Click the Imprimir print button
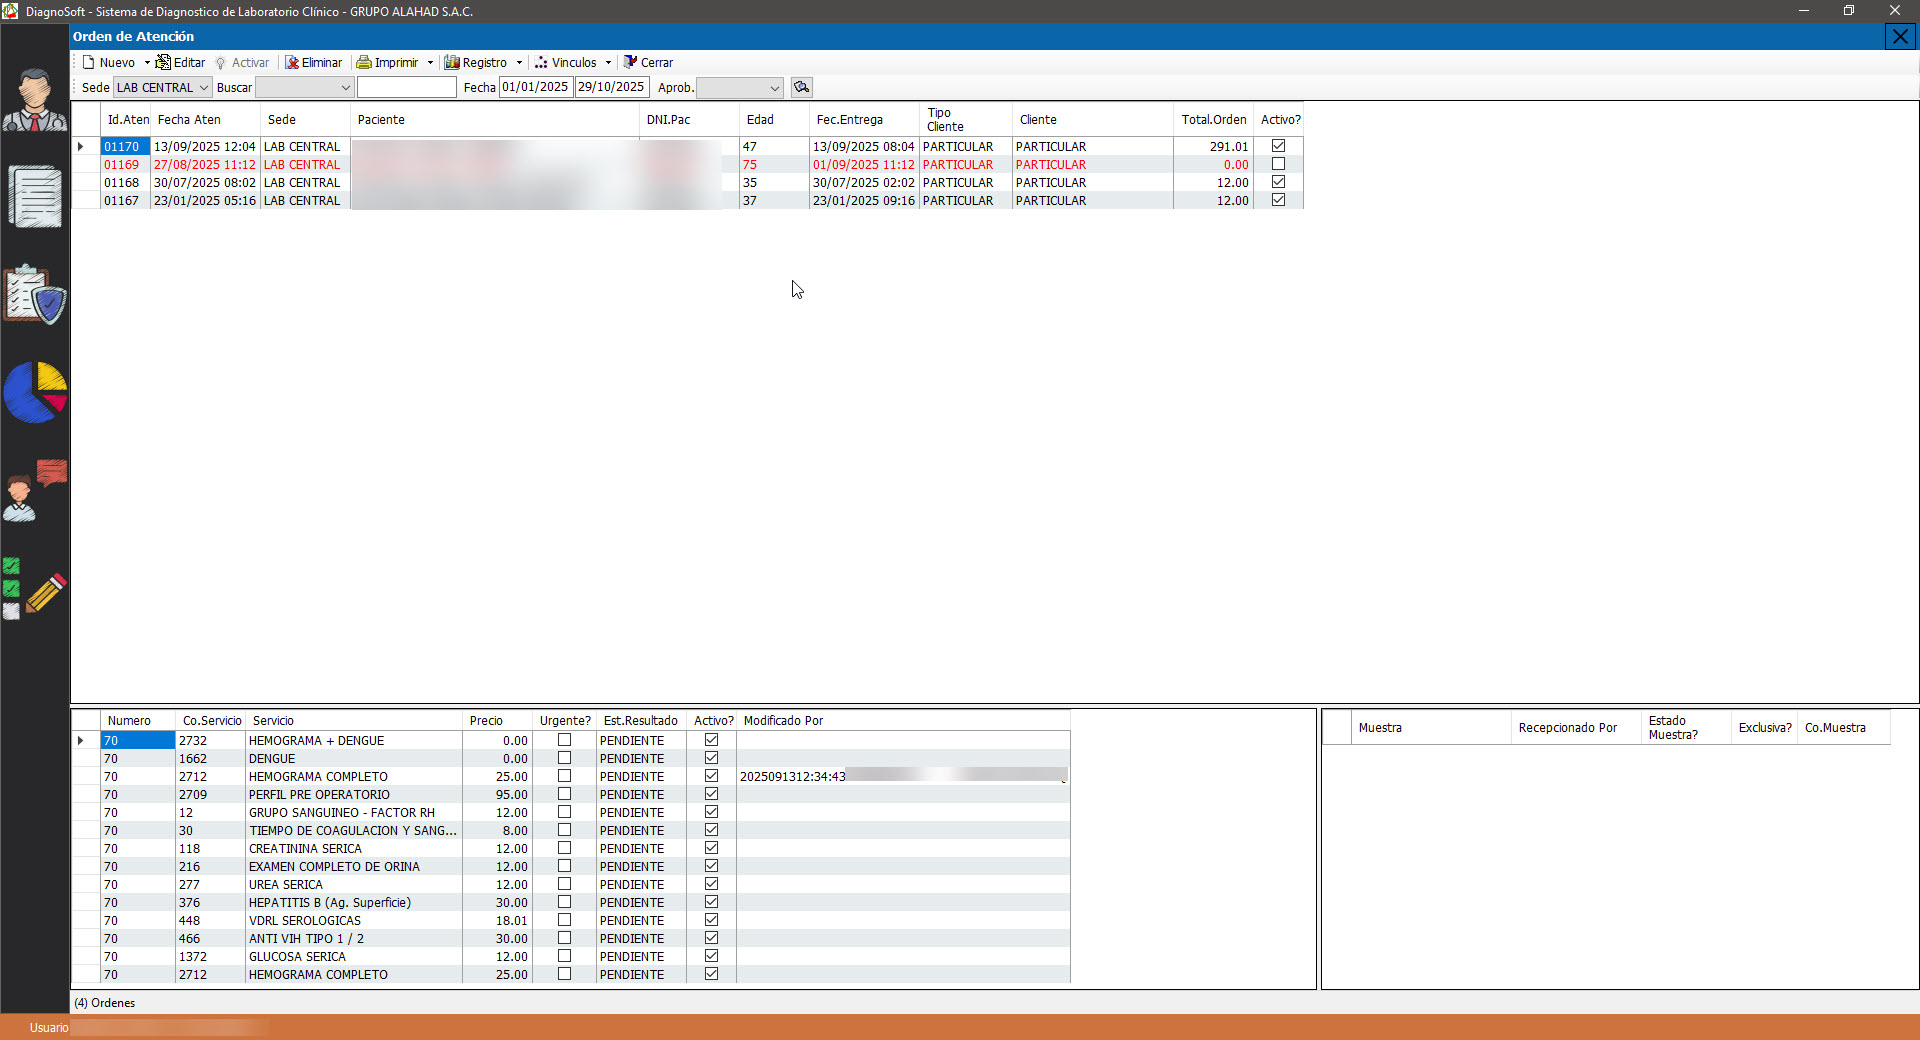 point(388,63)
